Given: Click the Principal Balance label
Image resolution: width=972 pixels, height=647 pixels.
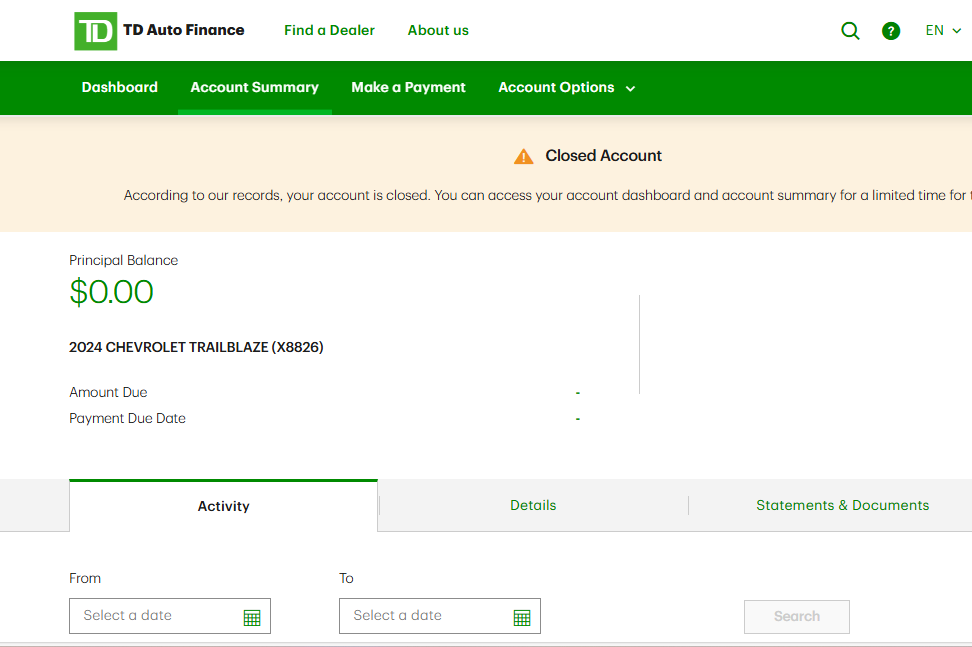Looking at the screenshot, I should [123, 260].
